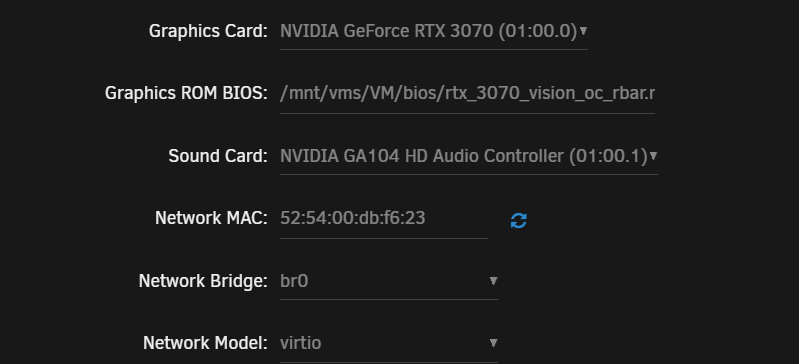Open the Graphics Card dropdown arrow
This screenshot has height=364, width=799.
pos(583,31)
